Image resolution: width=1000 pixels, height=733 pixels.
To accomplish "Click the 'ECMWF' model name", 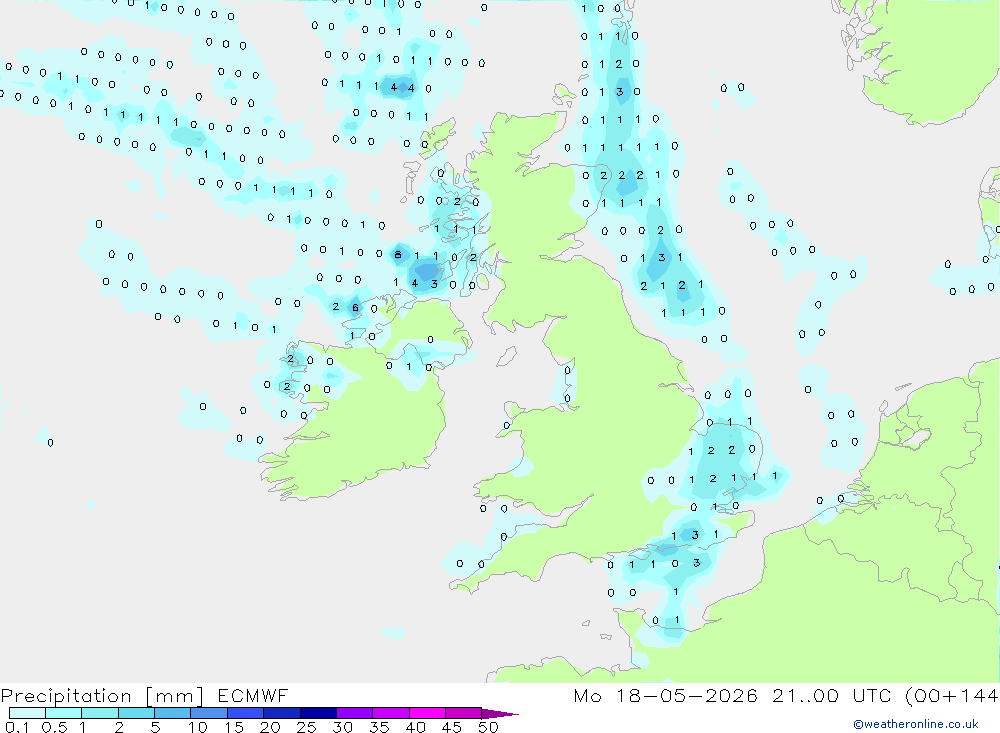I will click(253, 695).
